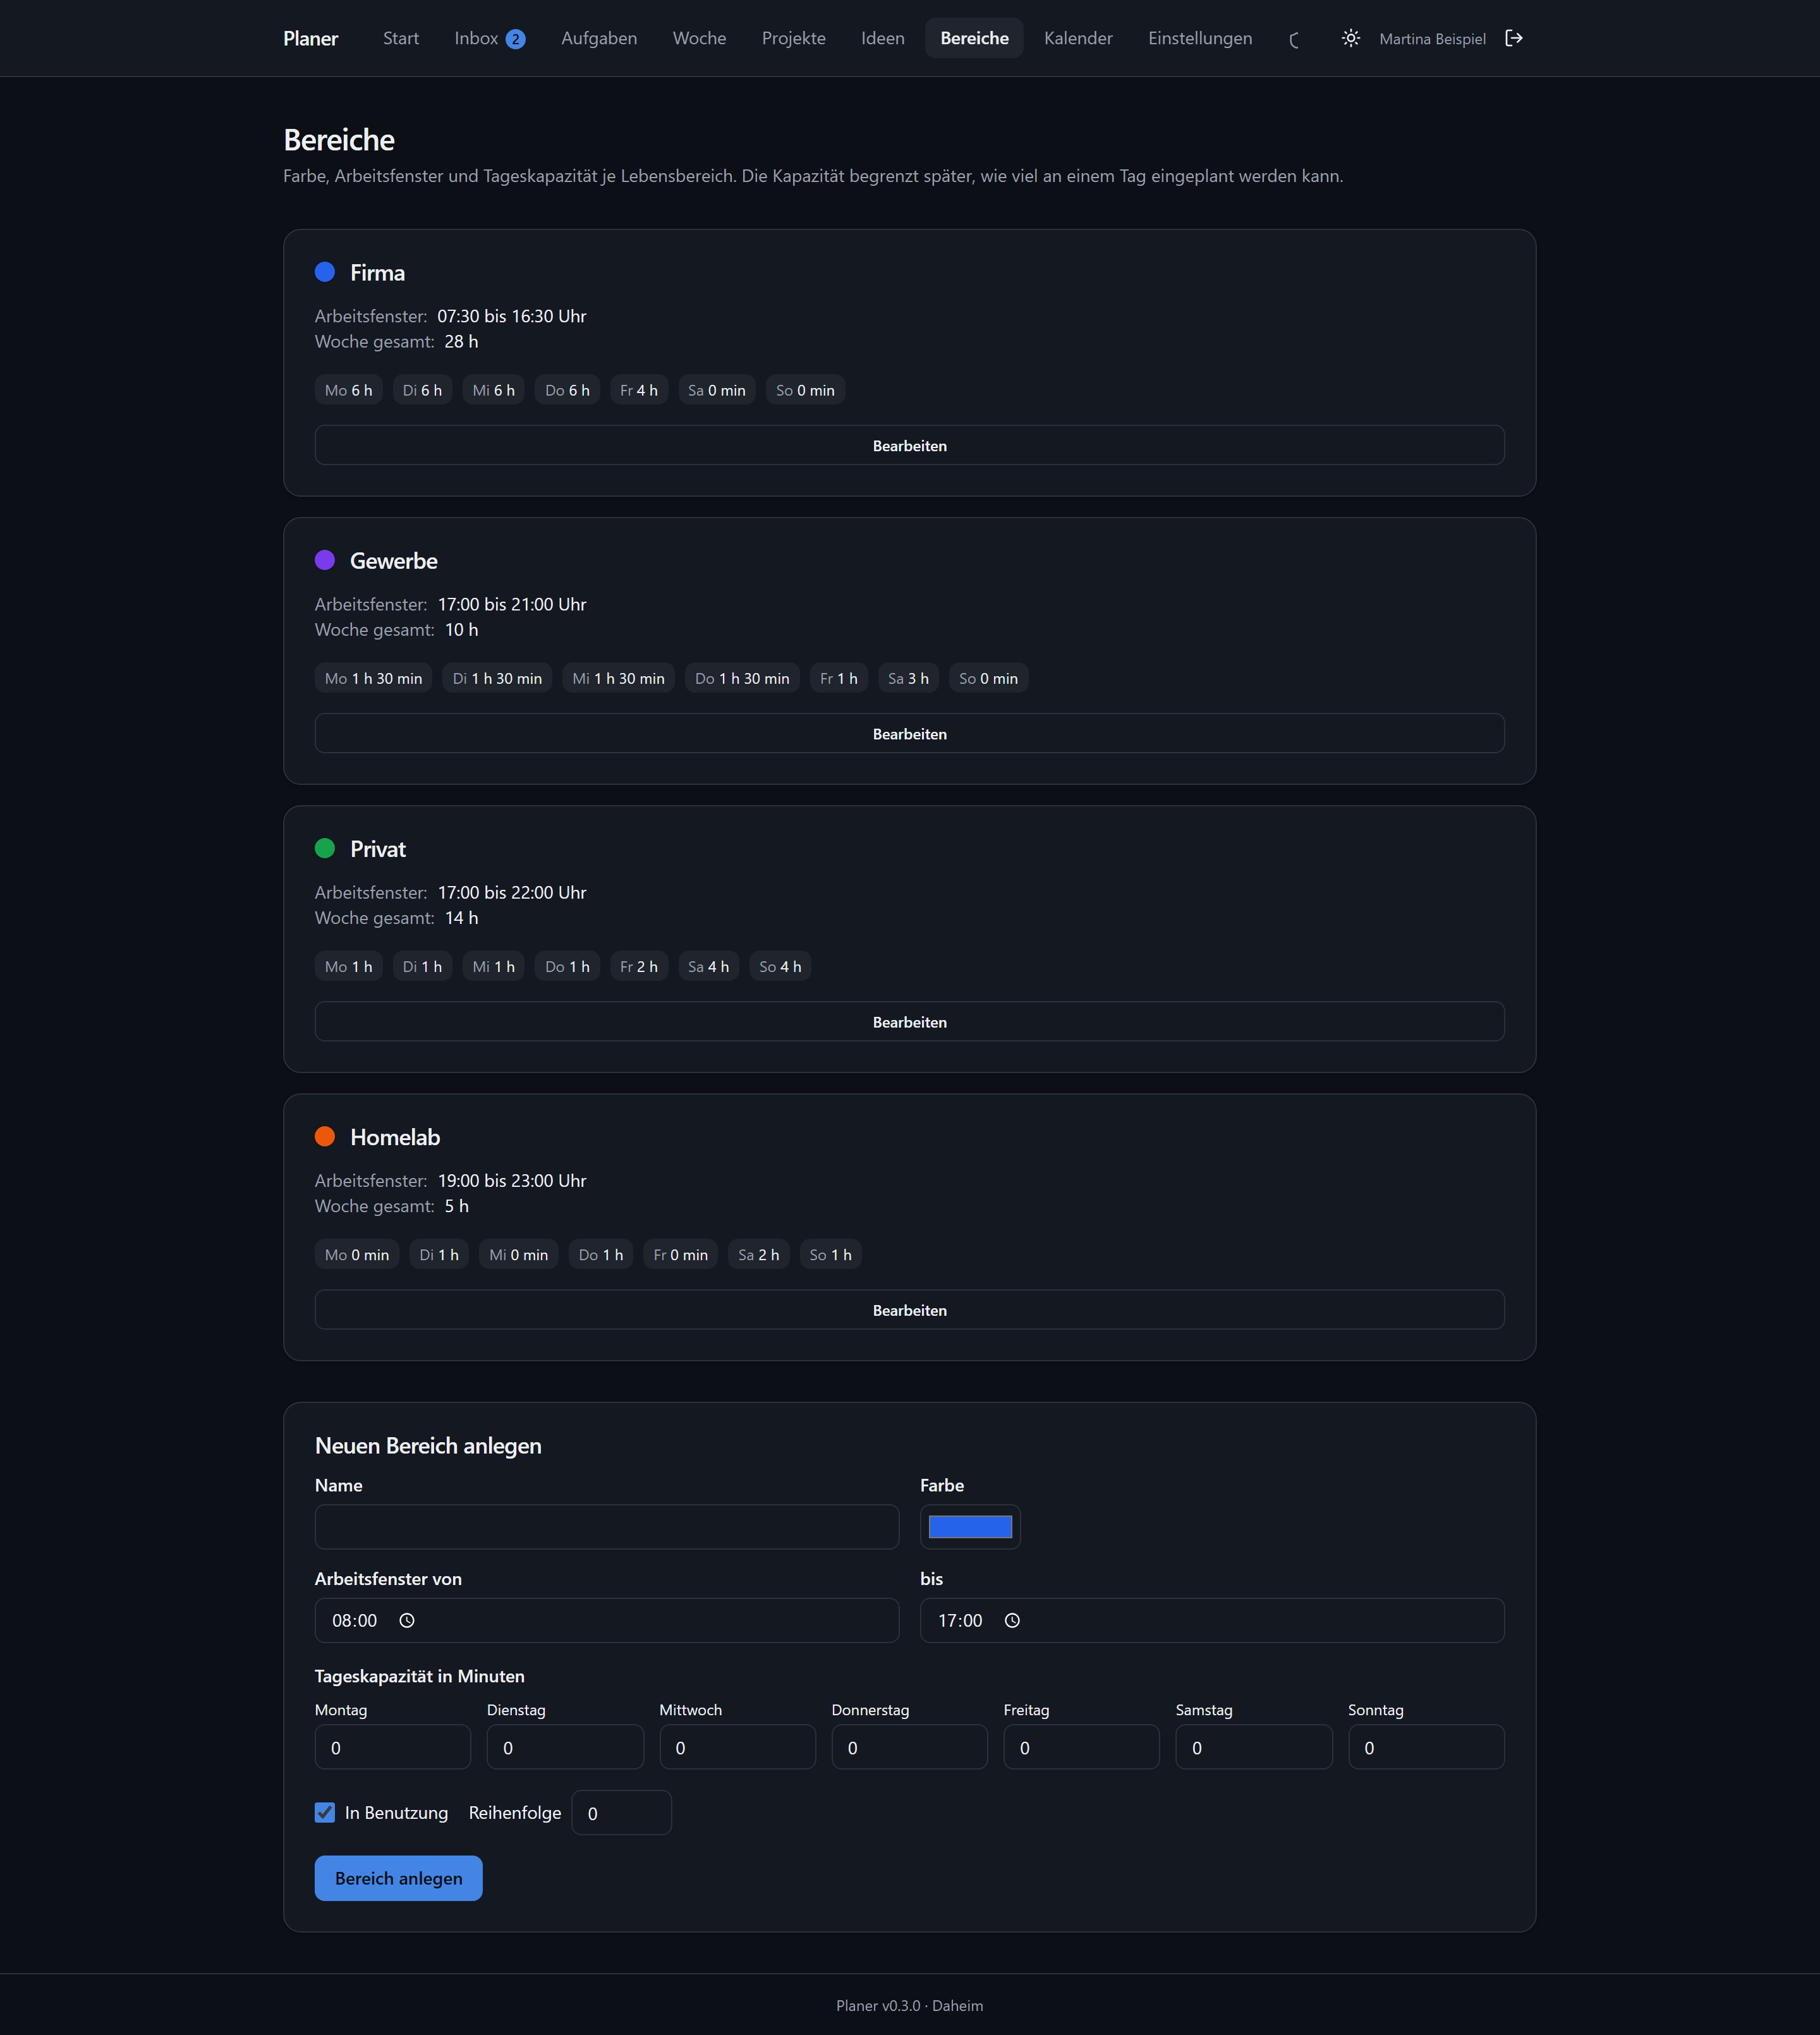This screenshot has height=2035, width=1820.
Task: Open Einstellungen in the navigation
Action: click(x=1200, y=38)
